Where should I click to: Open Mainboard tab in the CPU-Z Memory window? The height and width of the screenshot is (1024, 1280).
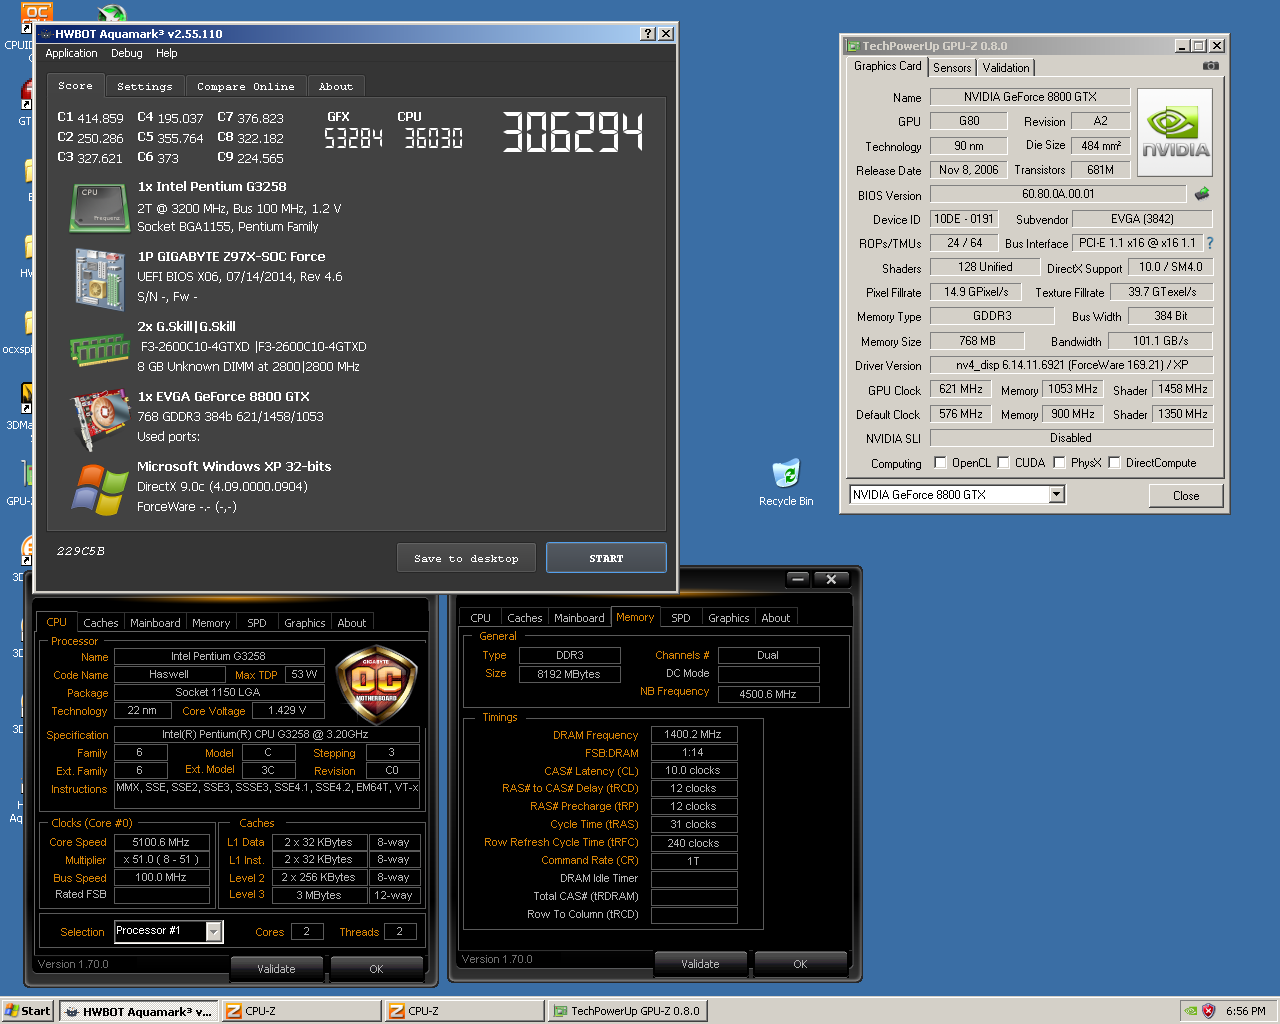click(x=579, y=618)
